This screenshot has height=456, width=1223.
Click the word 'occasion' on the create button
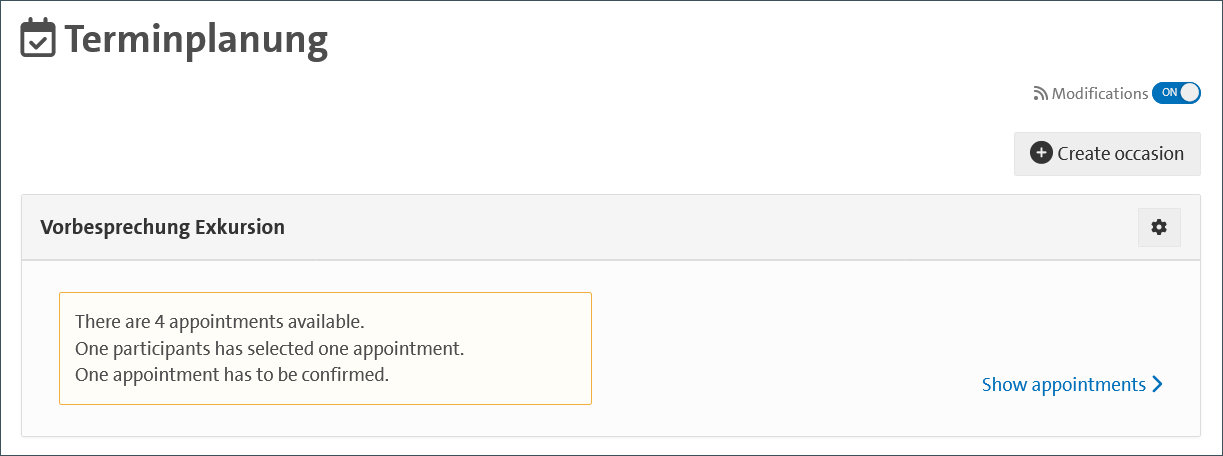click(1148, 154)
